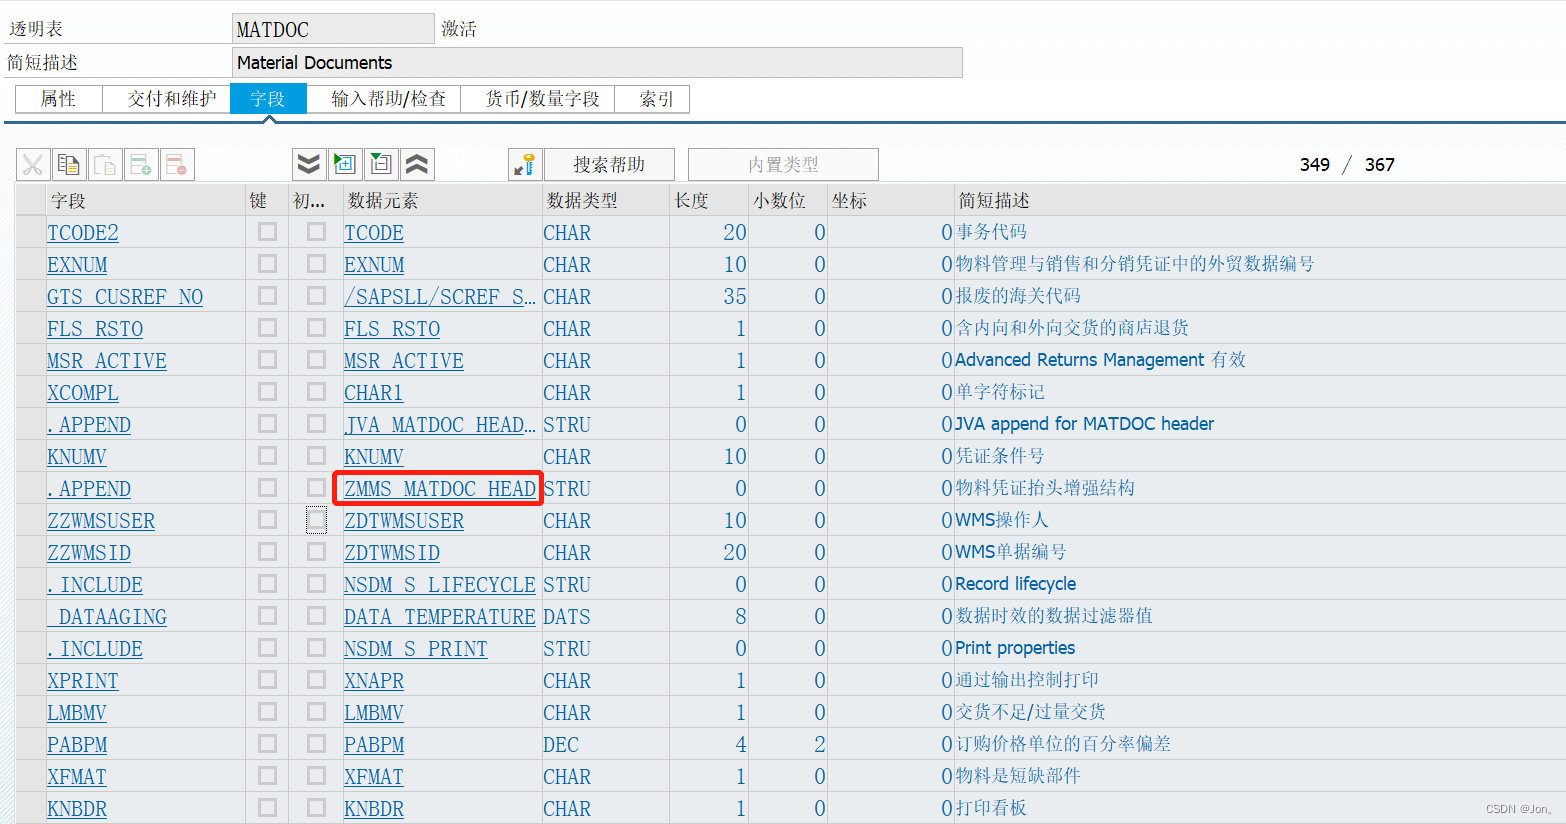Image resolution: width=1566 pixels, height=824 pixels.
Task: Click the ZMMS_MATDOC_HEAD data element link
Action: coord(440,489)
